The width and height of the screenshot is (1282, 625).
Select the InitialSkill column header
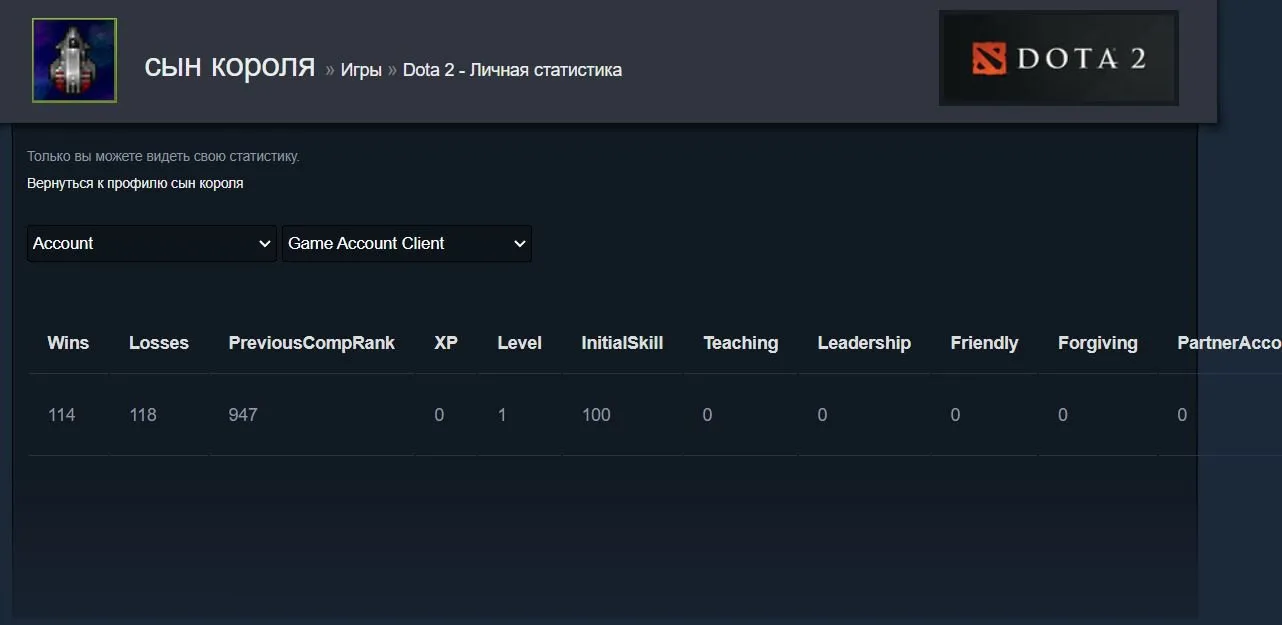pyautogui.click(x=622, y=343)
